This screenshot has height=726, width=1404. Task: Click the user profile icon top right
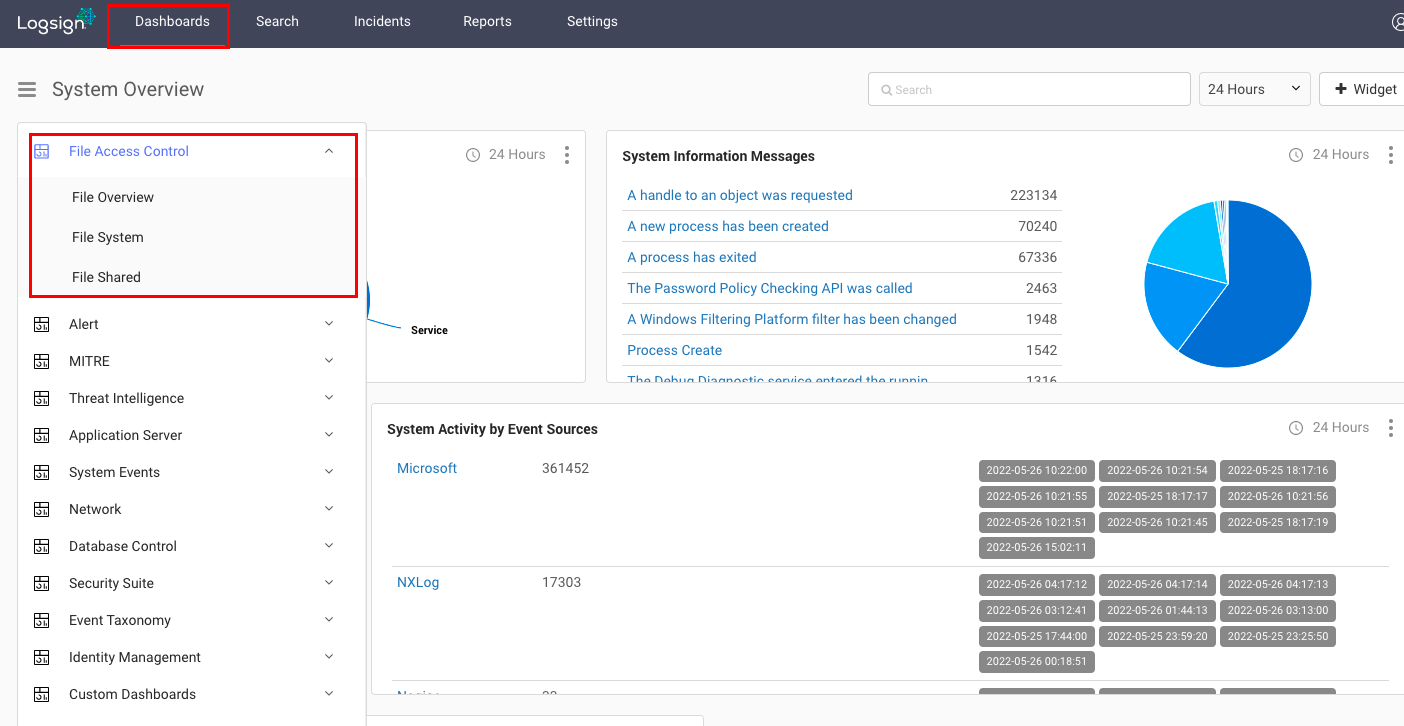(1398, 21)
